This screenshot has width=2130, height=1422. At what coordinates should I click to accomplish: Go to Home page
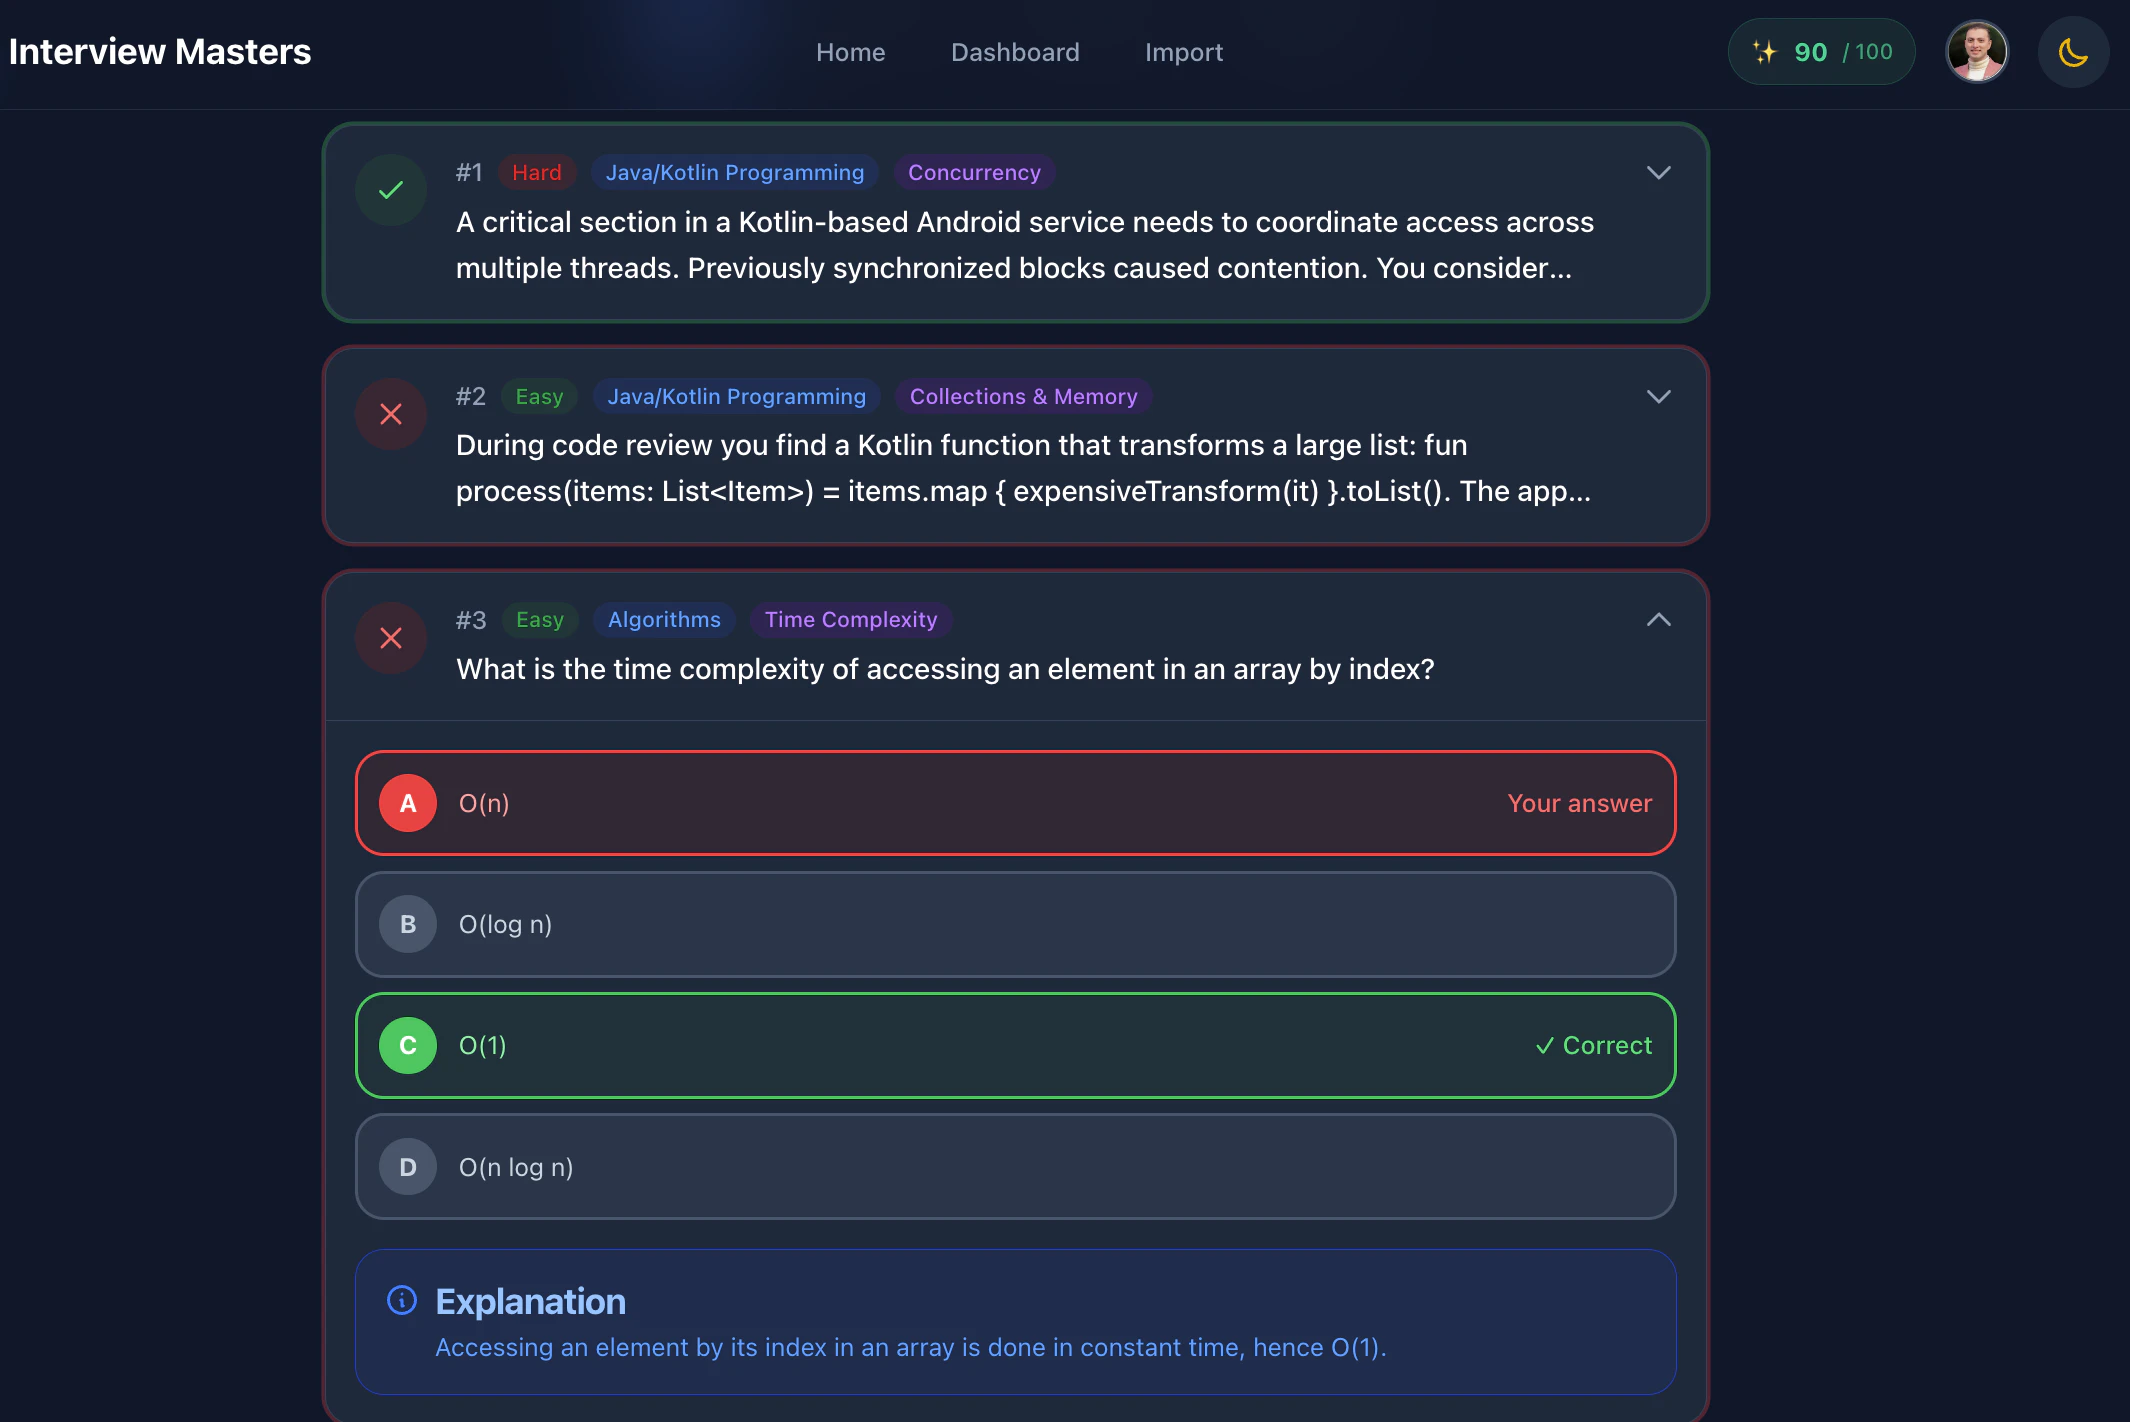click(x=850, y=52)
